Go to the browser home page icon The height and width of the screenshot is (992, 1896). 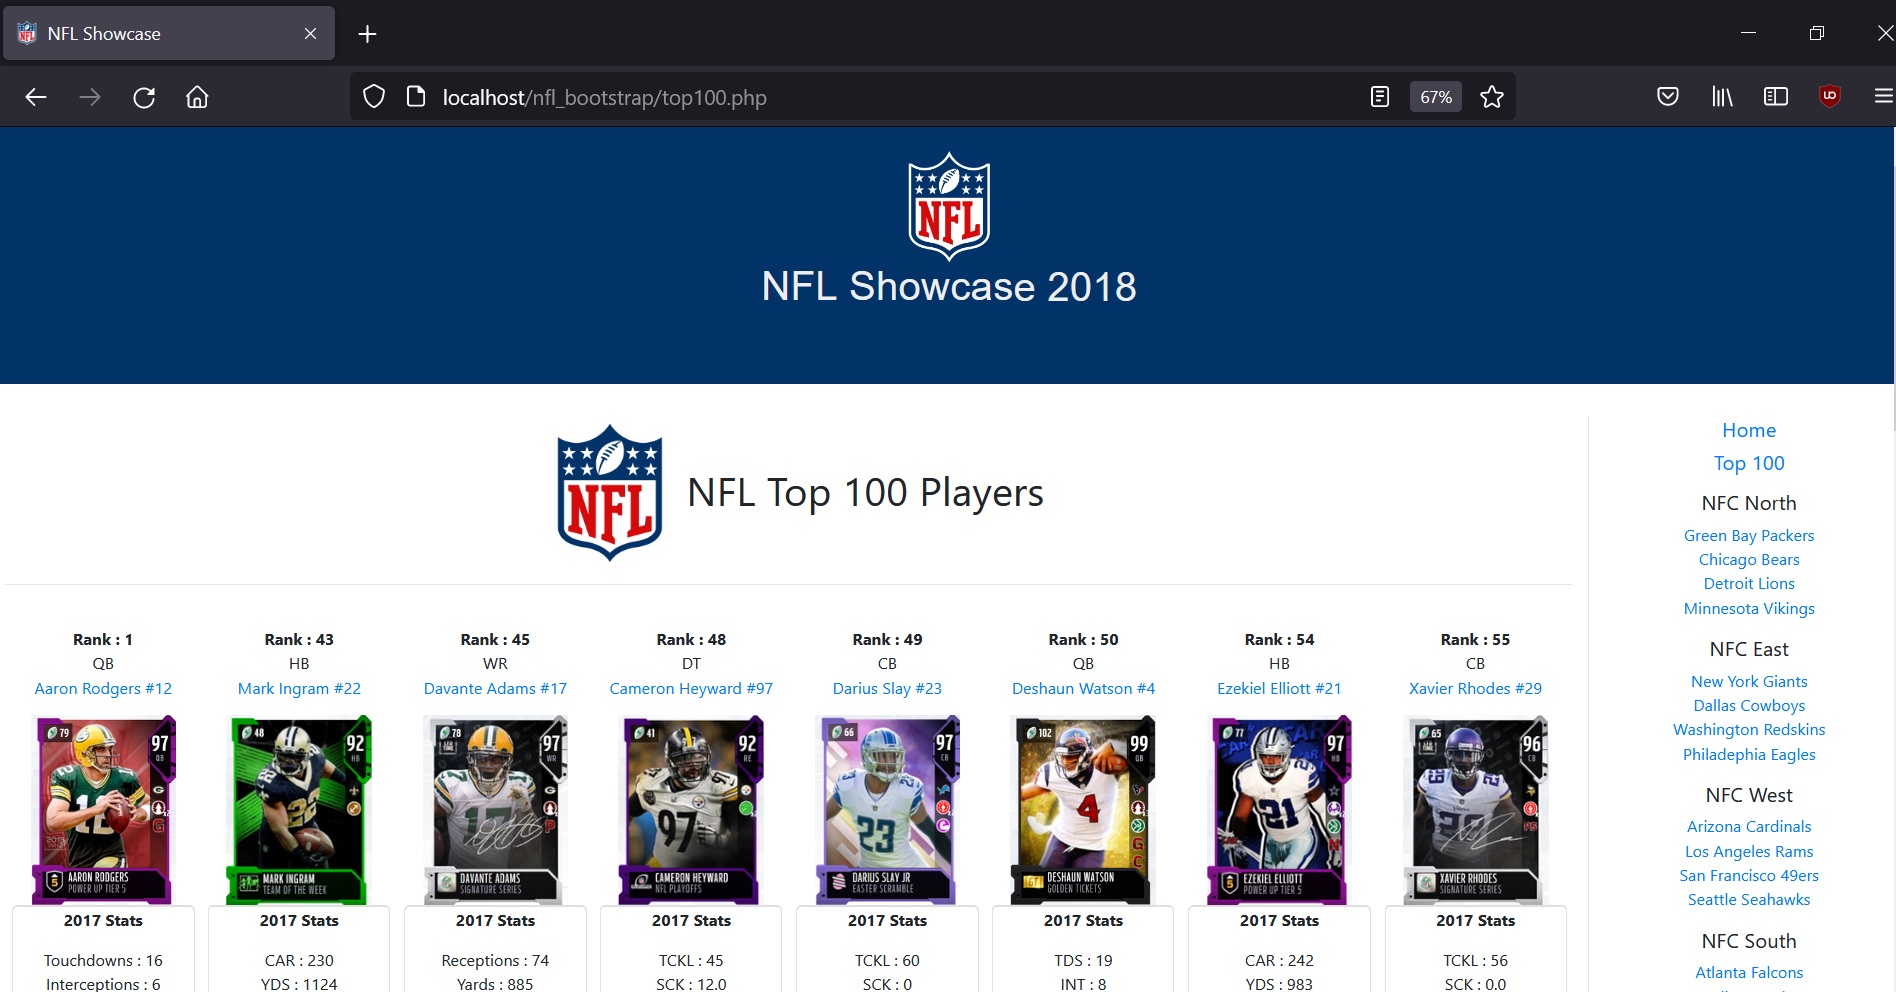pyautogui.click(x=197, y=97)
